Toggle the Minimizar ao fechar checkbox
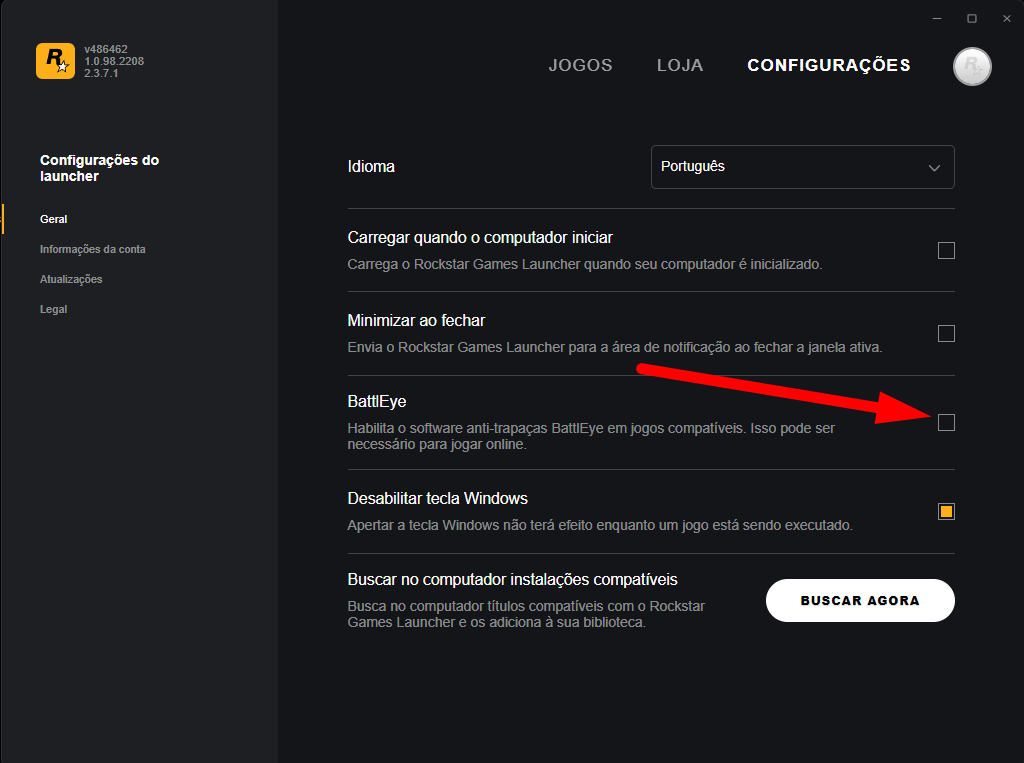Screen dimensions: 1024x763 click(x=946, y=333)
